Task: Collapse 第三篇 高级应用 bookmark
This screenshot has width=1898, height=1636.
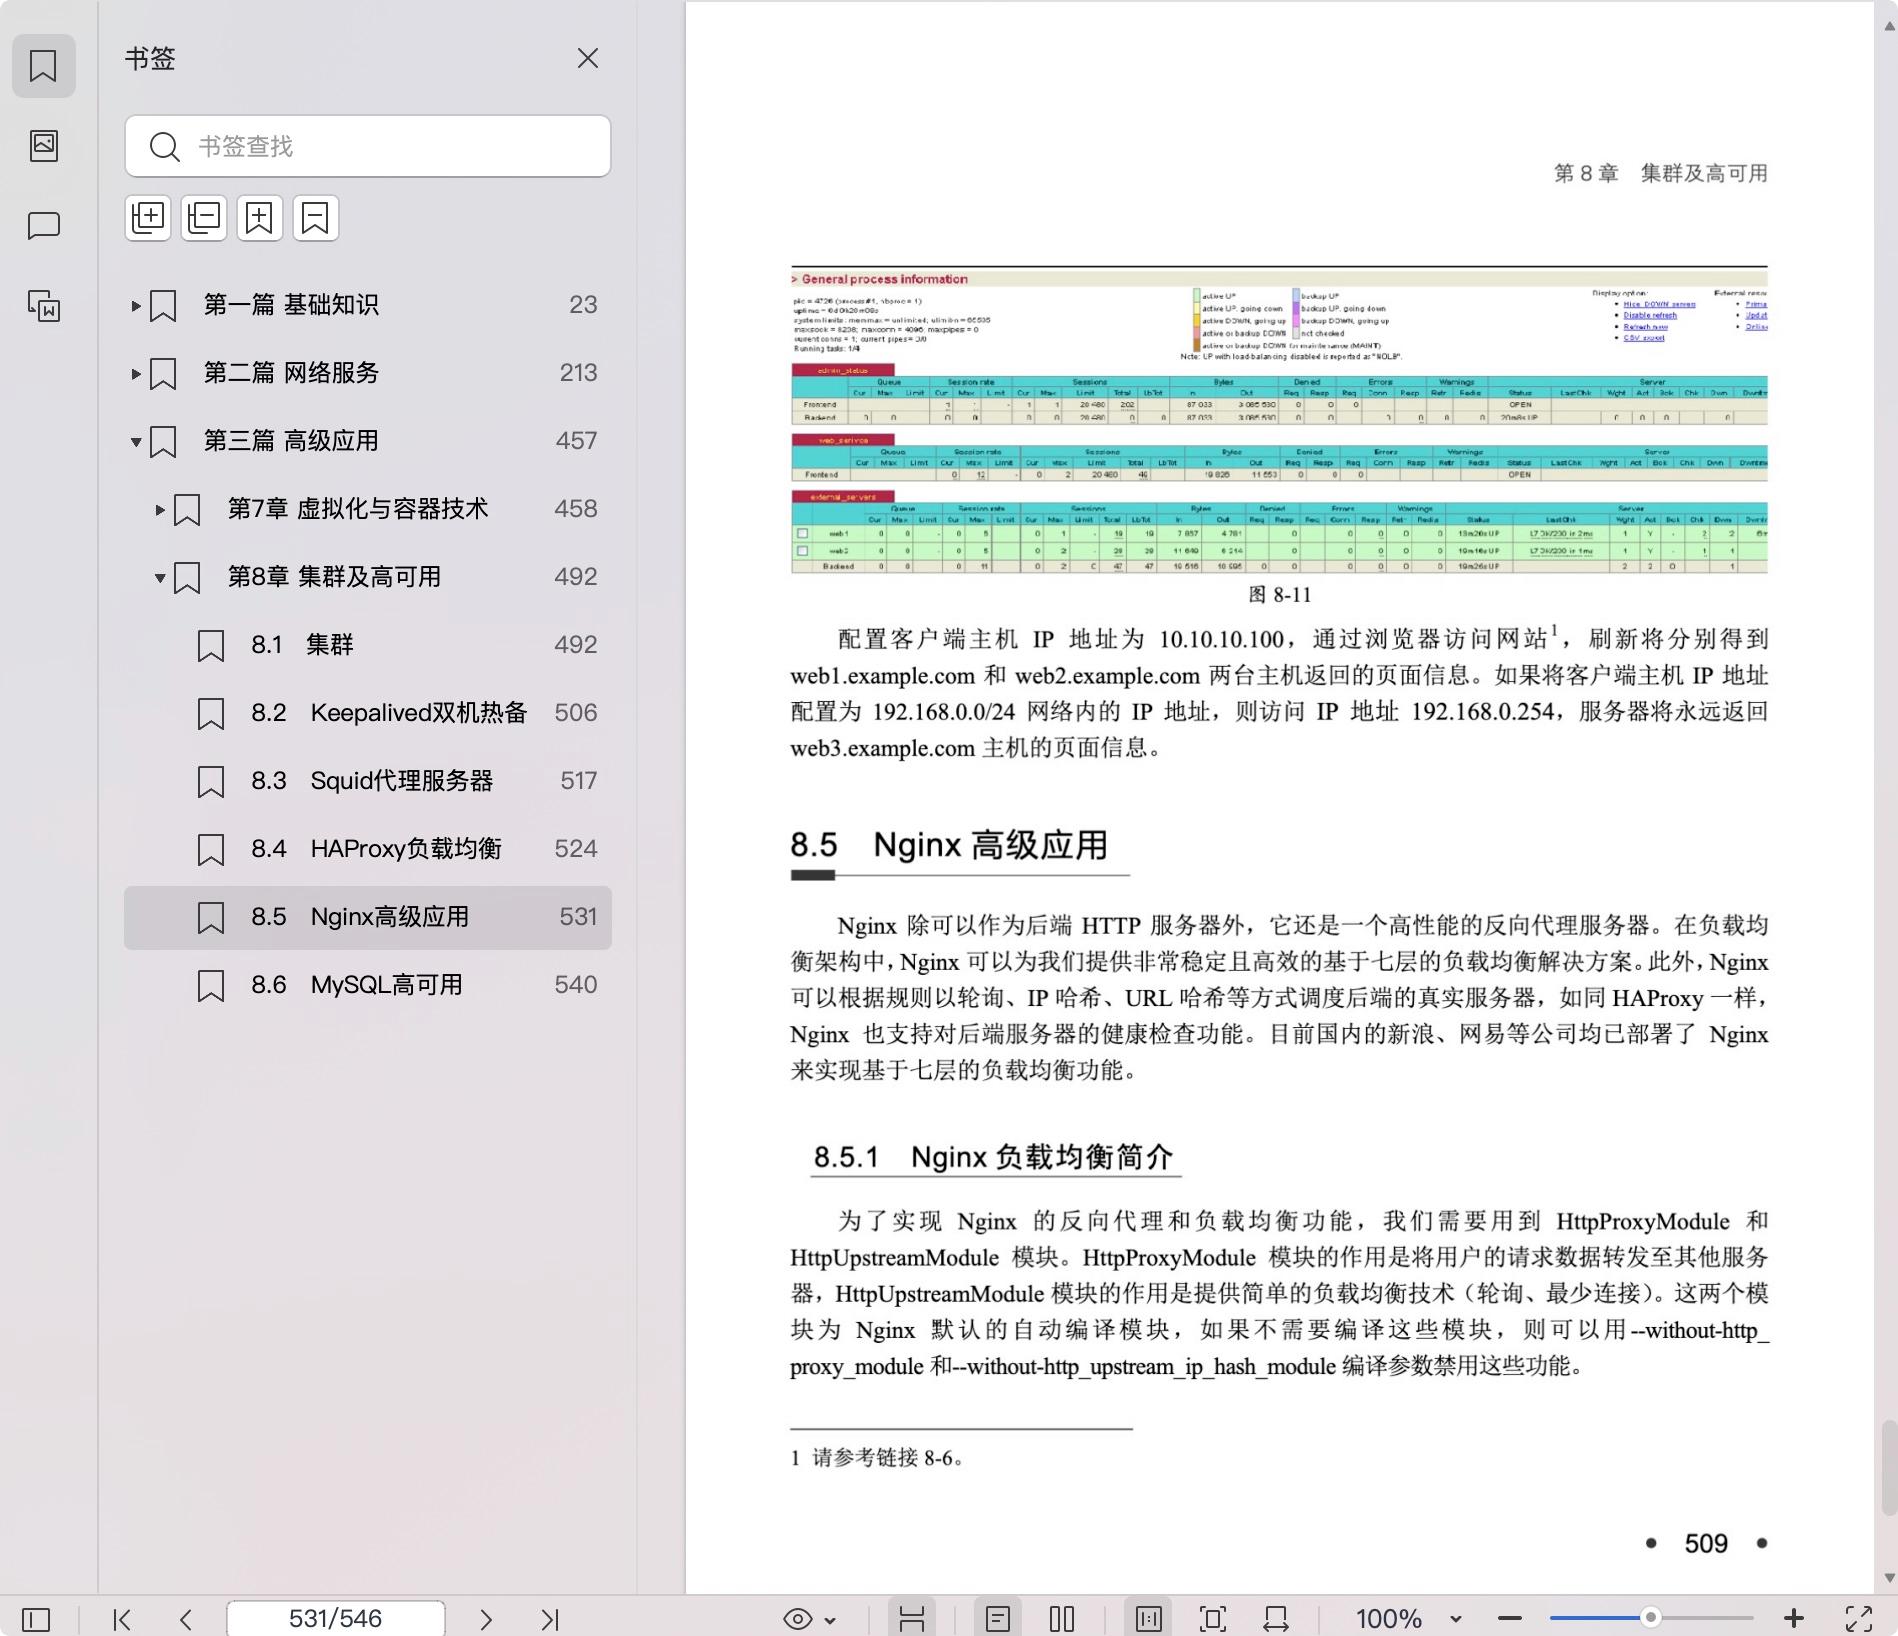Action: 136,442
